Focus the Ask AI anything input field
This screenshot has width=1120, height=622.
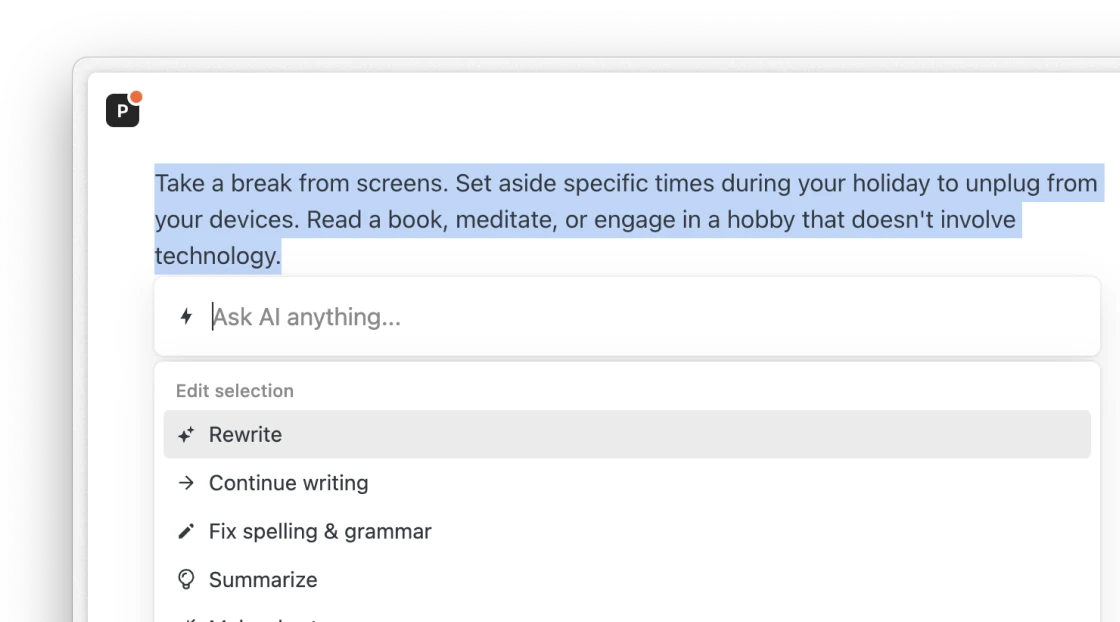[x=500, y=316]
